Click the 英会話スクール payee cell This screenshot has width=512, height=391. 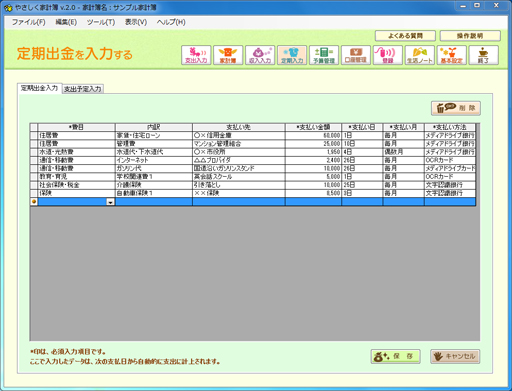pyautogui.click(x=239, y=177)
